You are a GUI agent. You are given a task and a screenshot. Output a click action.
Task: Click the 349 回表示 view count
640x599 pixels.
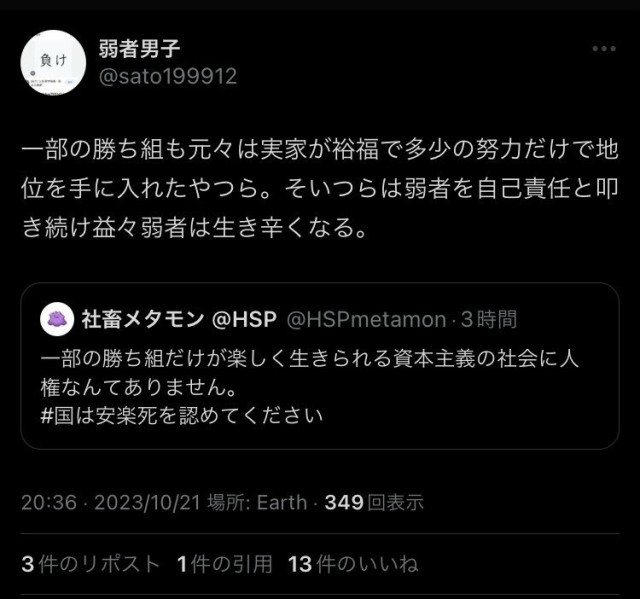point(374,502)
